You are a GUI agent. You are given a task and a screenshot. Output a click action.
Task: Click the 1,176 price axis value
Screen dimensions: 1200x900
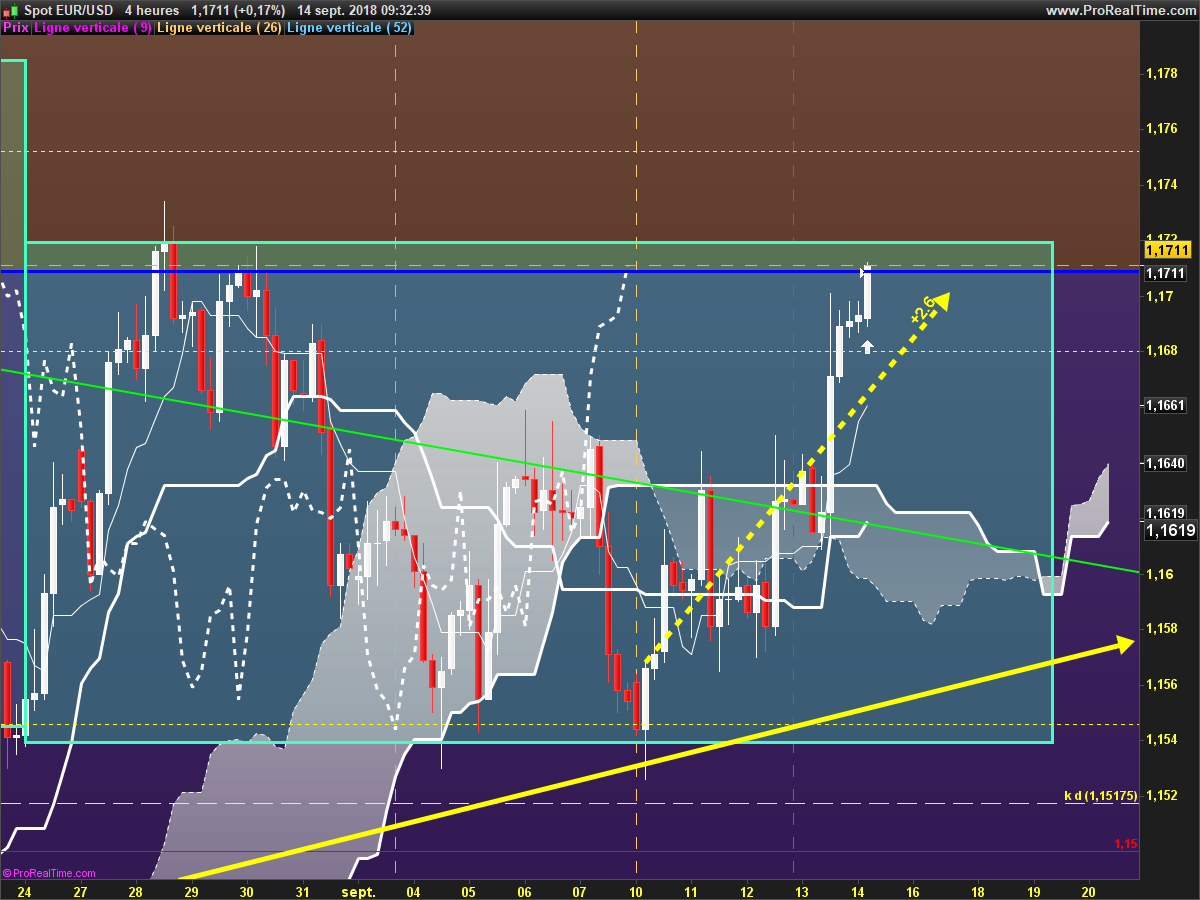[x=1161, y=129]
